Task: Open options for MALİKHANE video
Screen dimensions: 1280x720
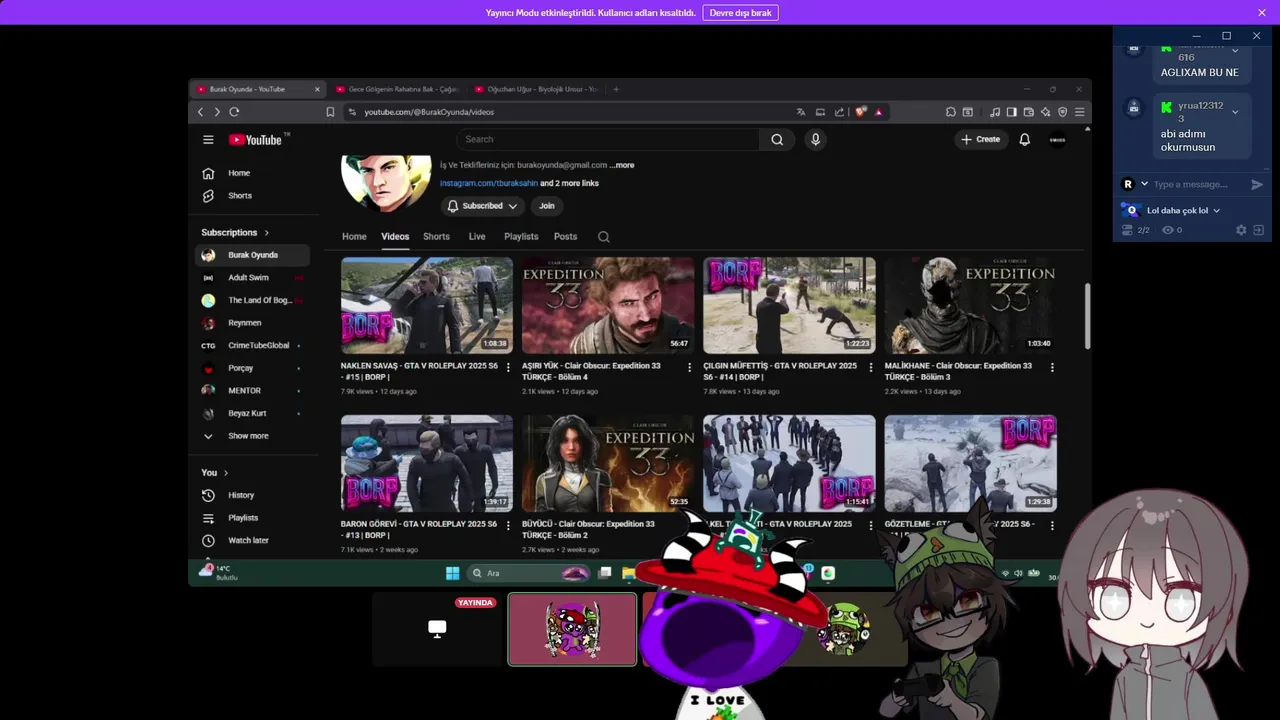Action: [1051, 367]
